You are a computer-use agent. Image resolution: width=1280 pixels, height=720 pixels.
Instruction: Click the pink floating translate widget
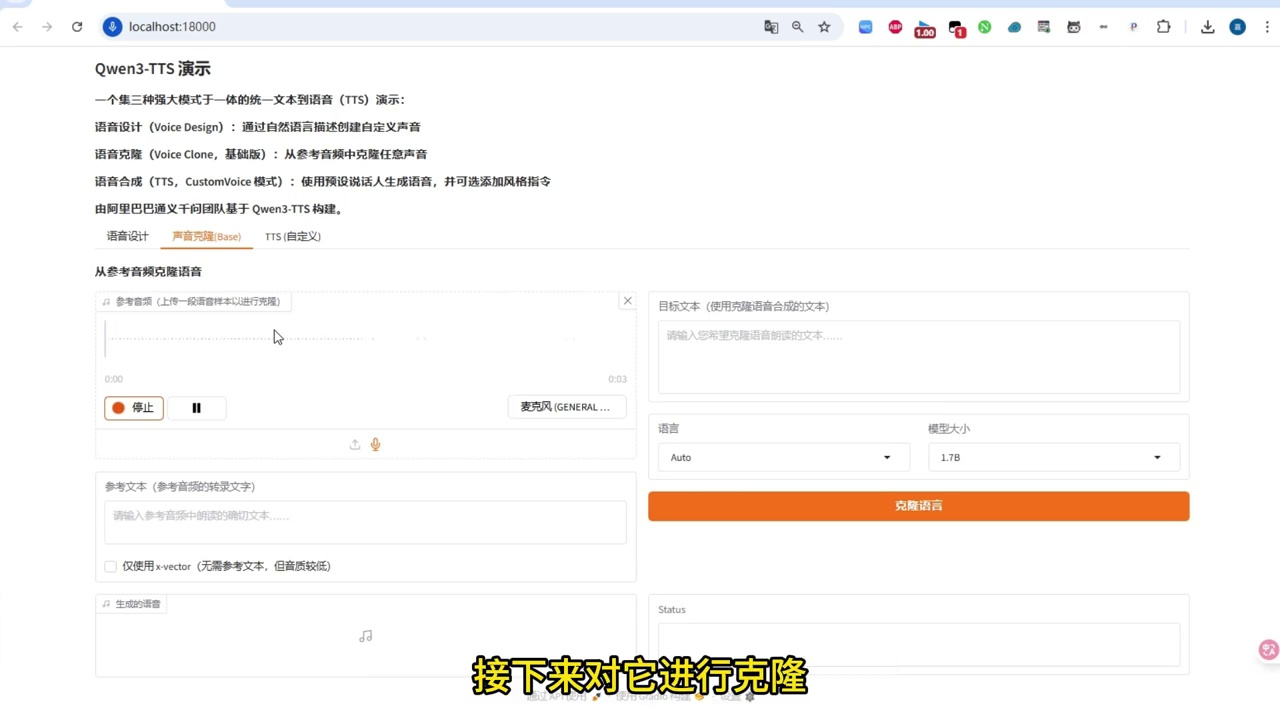point(1268,650)
